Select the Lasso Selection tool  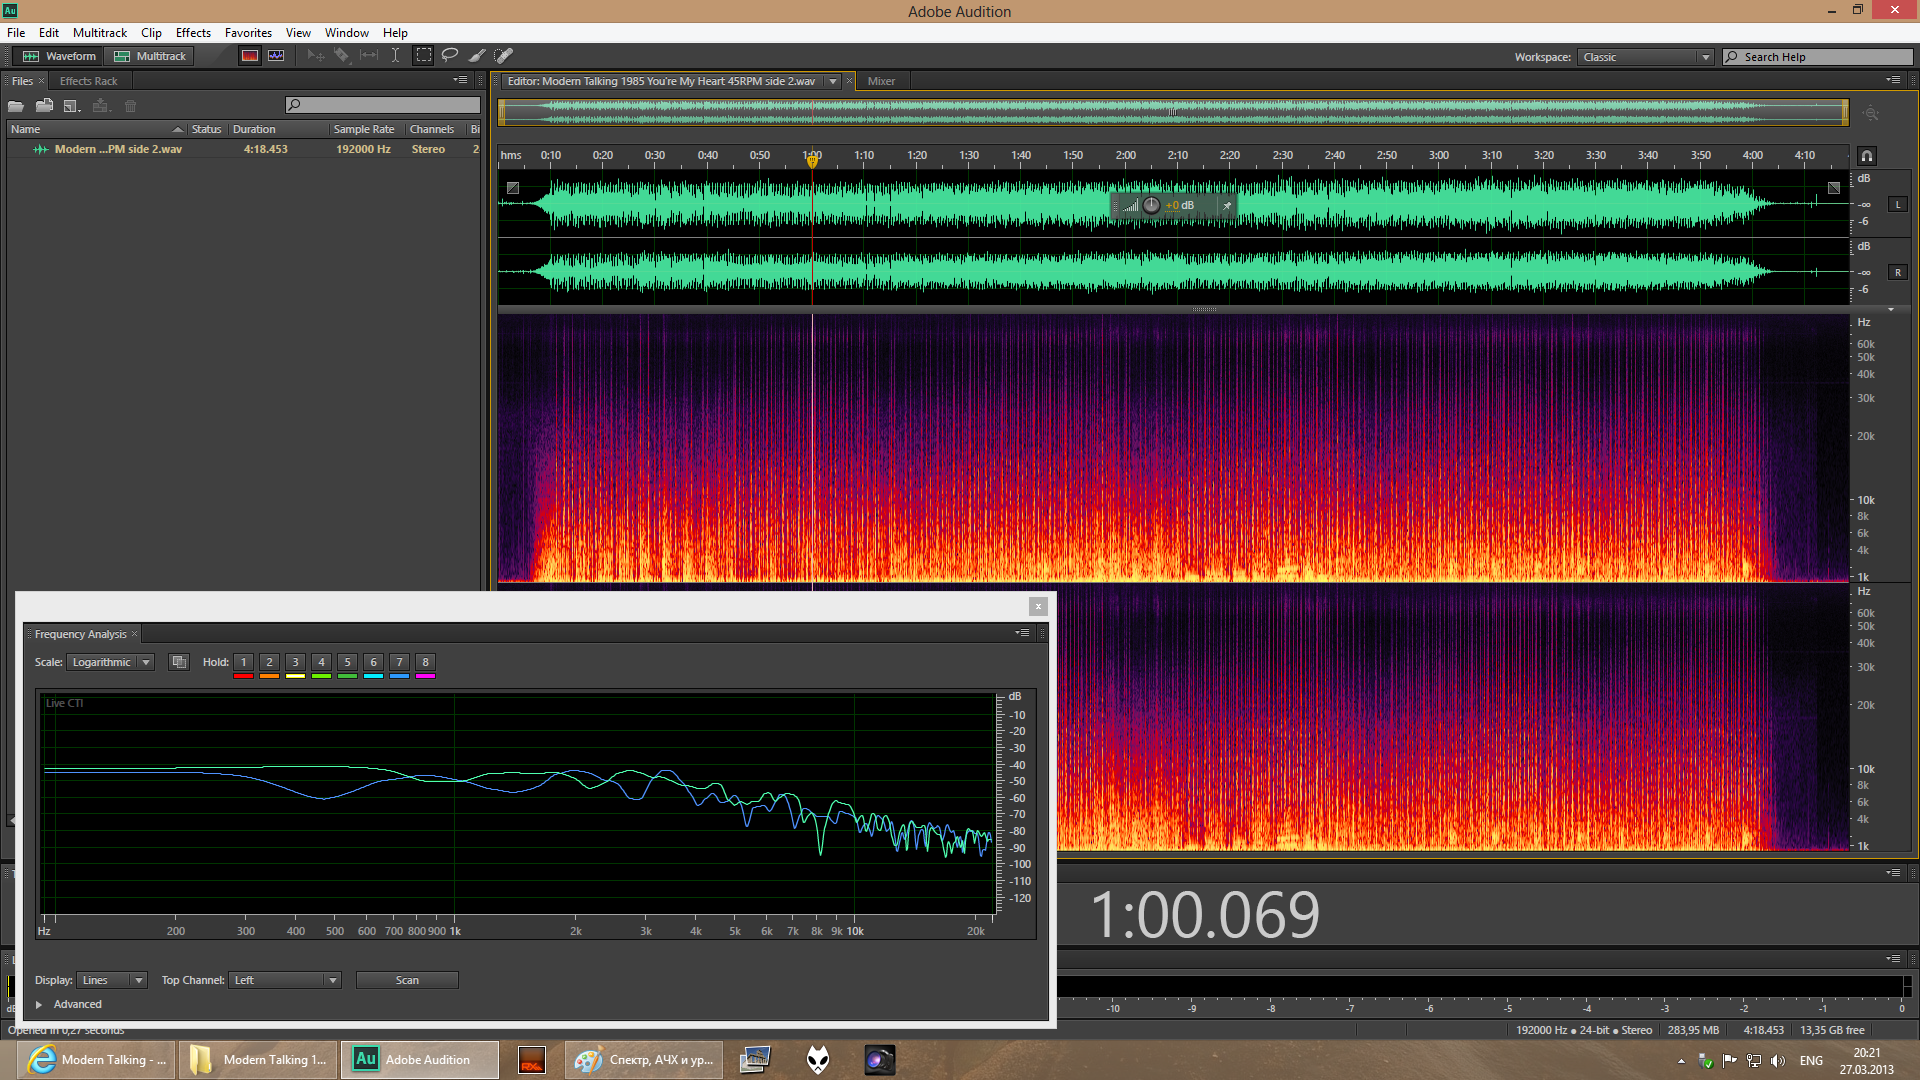tap(450, 56)
